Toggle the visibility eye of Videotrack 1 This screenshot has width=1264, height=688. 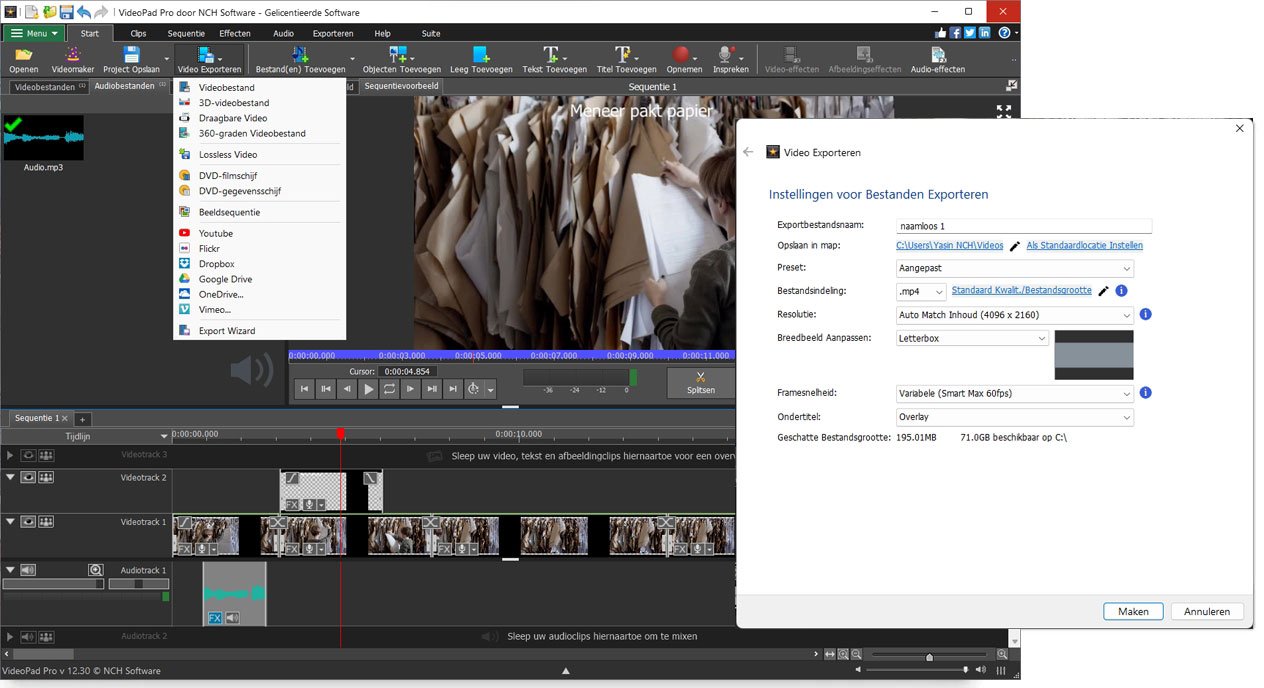28,521
